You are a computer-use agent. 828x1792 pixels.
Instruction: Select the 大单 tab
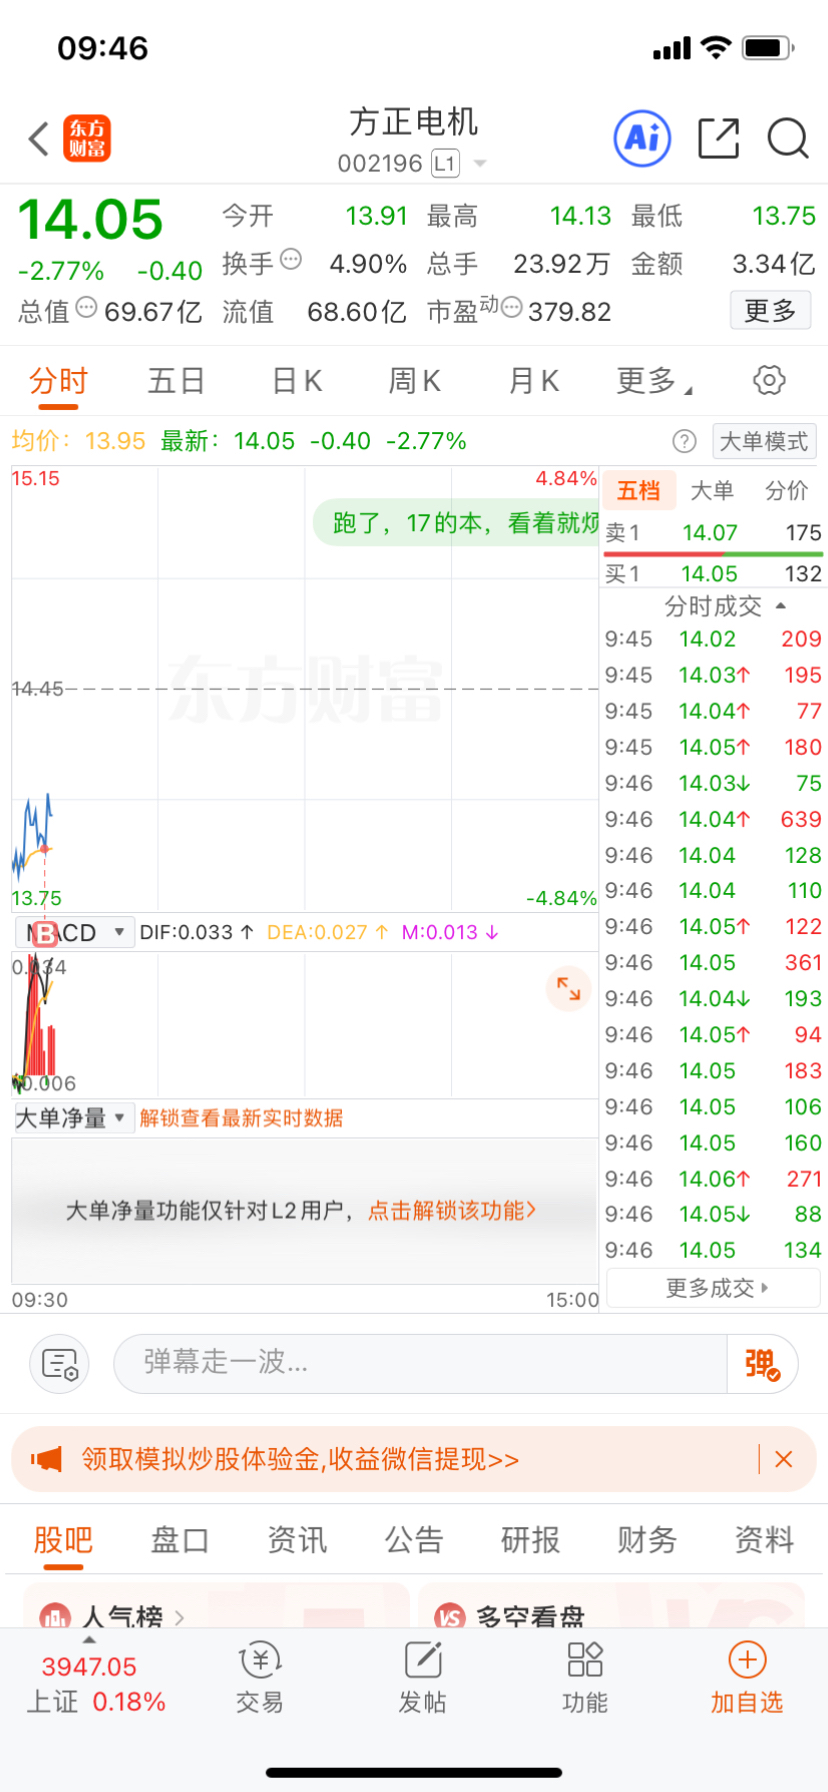(x=712, y=490)
